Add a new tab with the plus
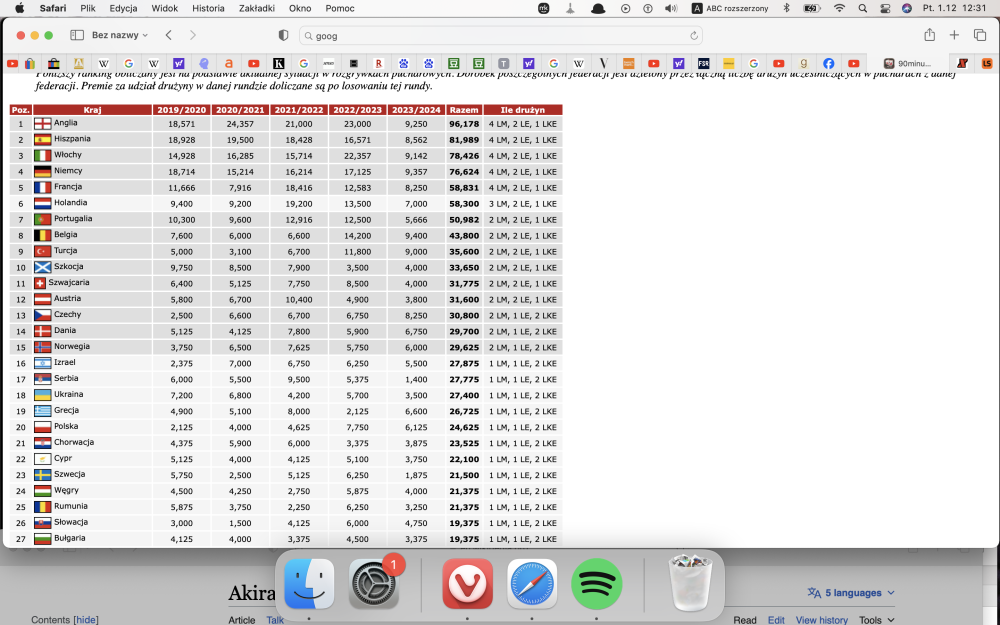 click(954, 35)
